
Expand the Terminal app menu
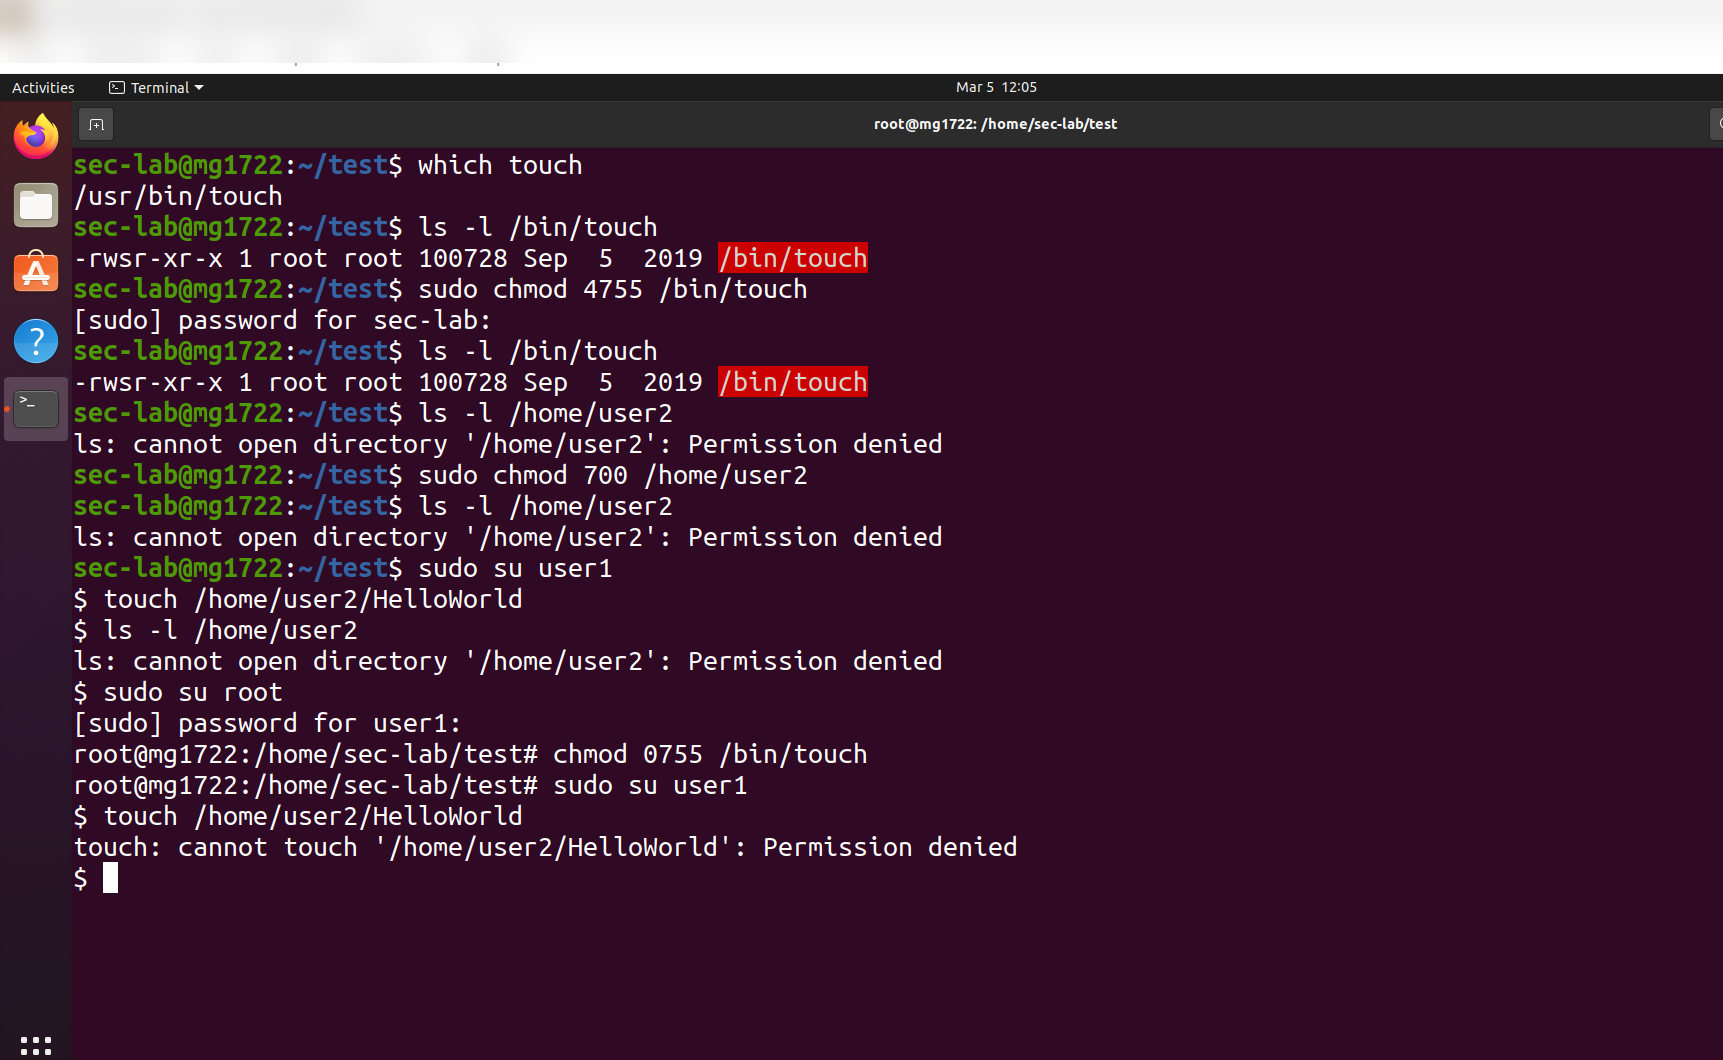pos(156,88)
